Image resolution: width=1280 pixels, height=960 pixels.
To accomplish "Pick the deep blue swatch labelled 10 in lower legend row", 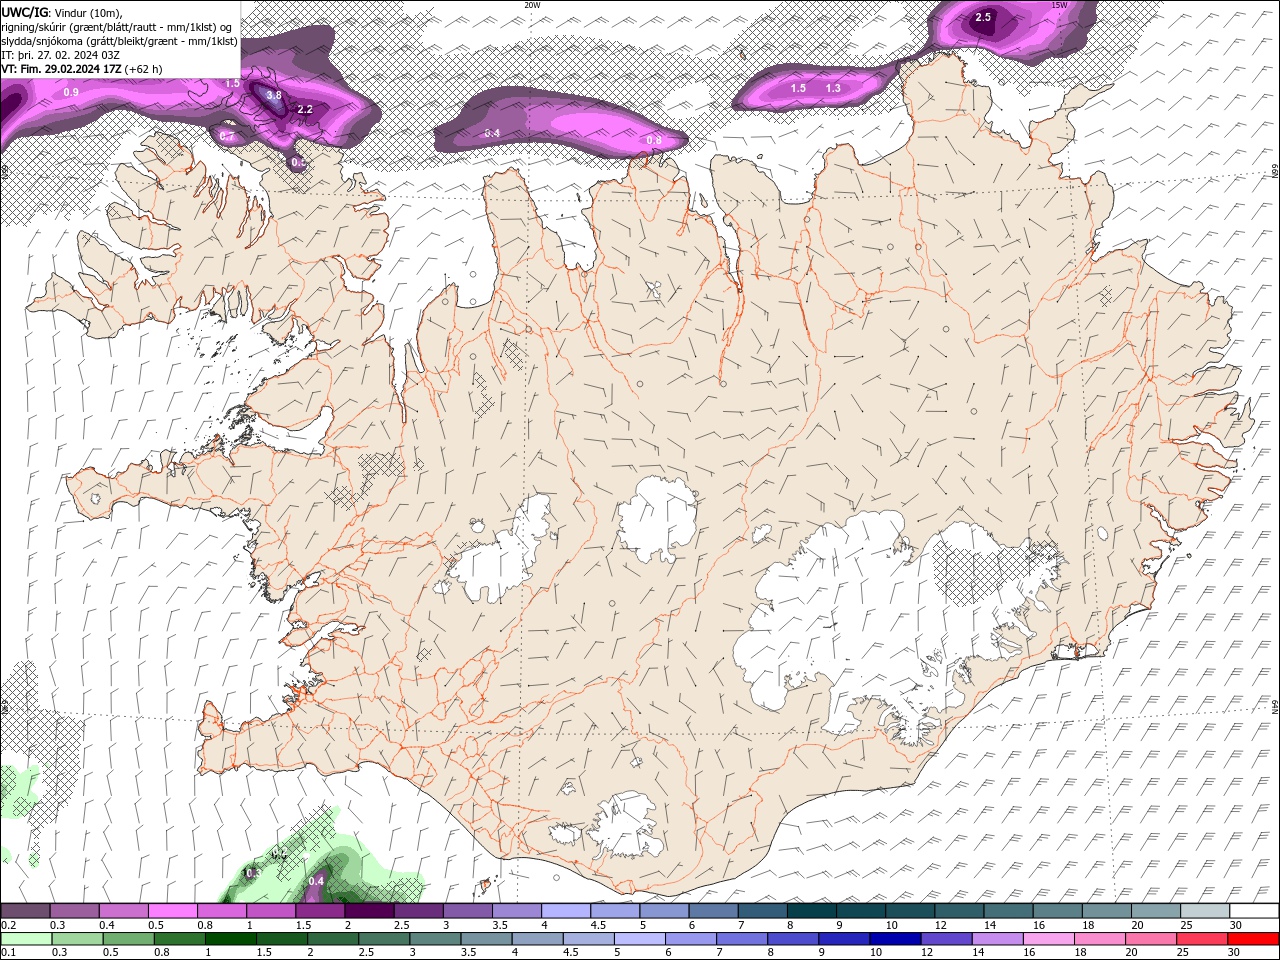I will click(x=895, y=939).
